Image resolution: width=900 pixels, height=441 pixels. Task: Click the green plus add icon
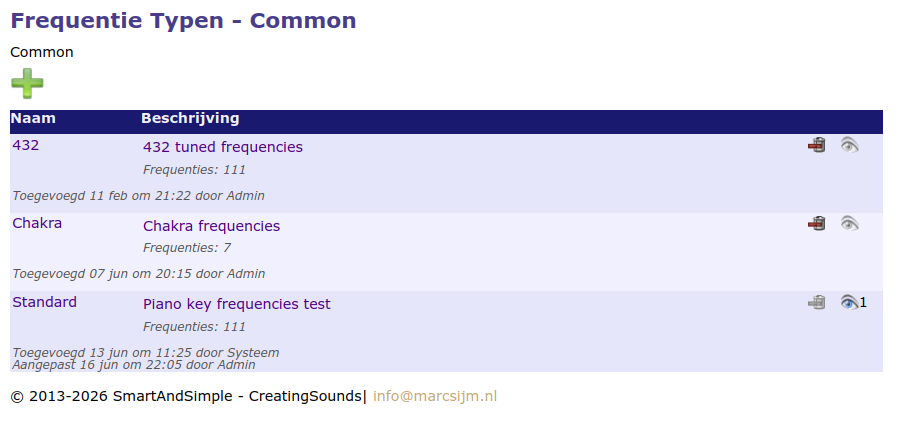pos(27,84)
